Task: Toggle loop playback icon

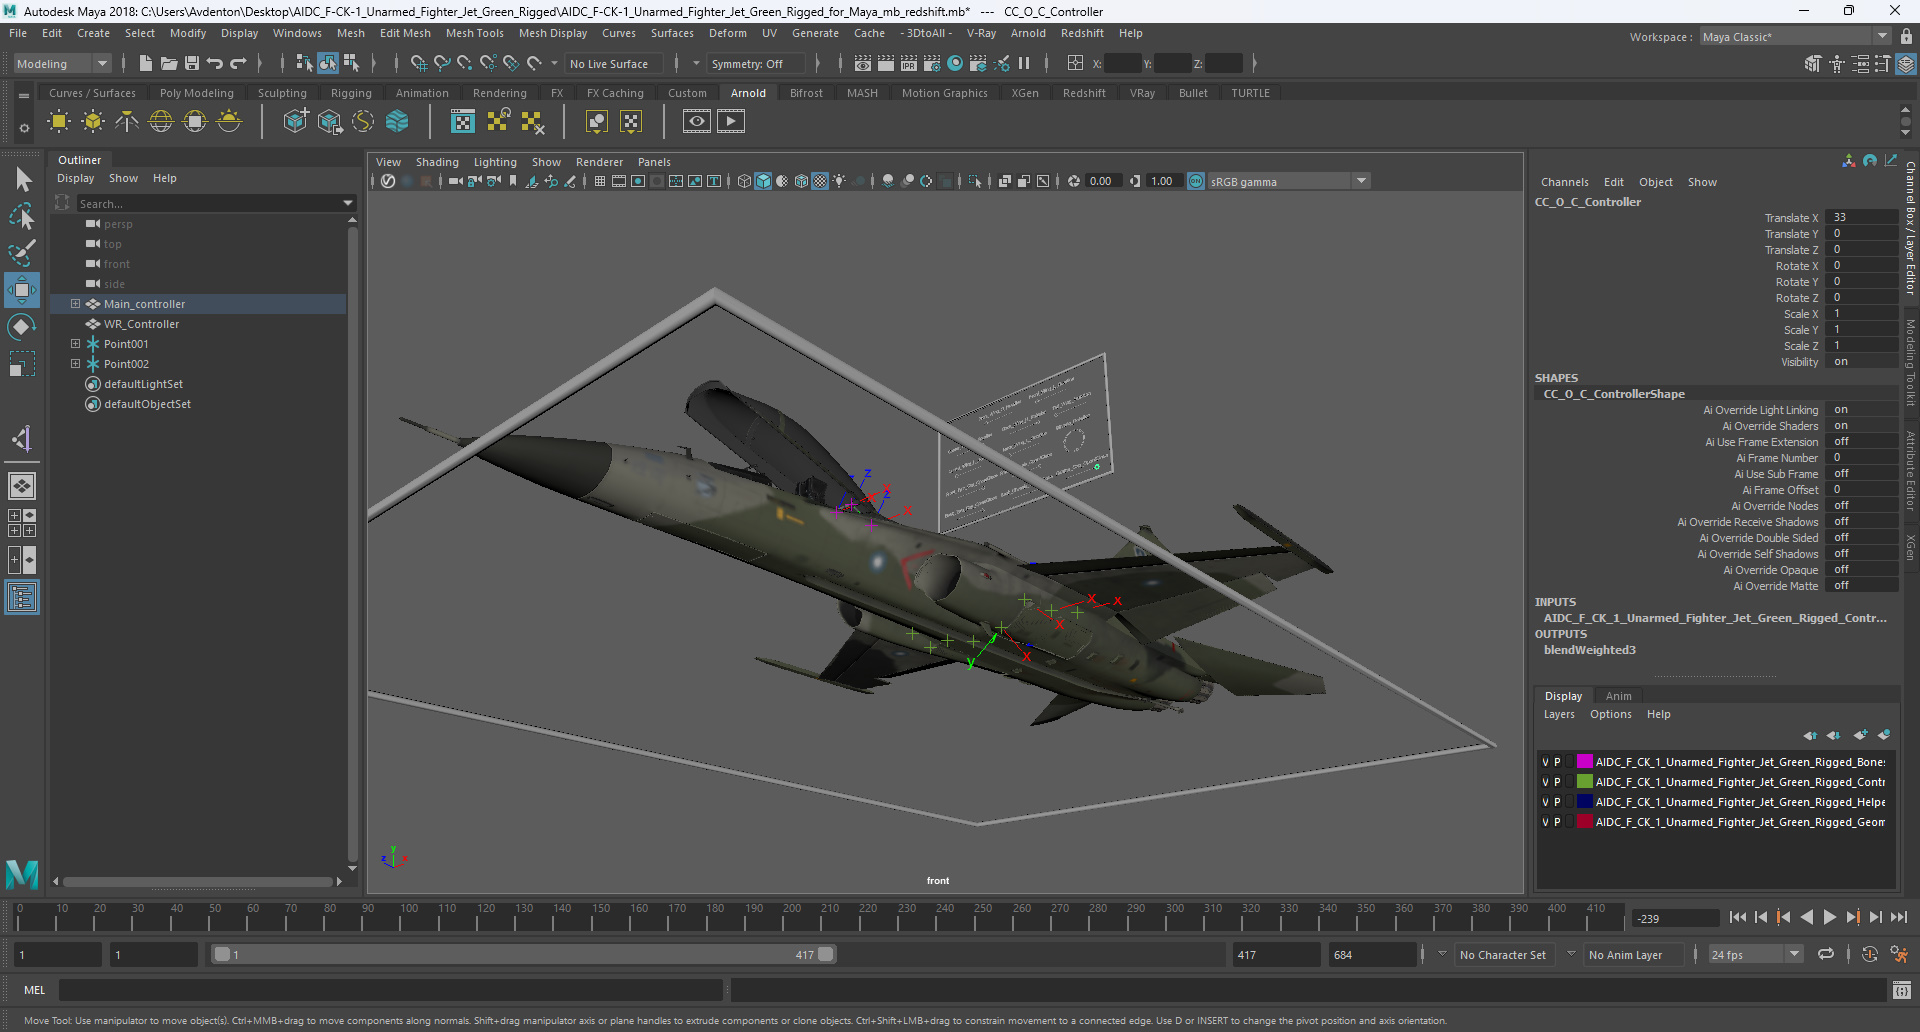Action: (1826, 954)
